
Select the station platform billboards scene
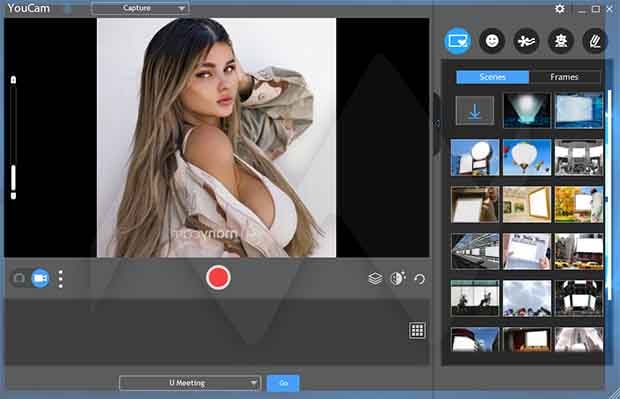pyautogui.click(x=475, y=252)
